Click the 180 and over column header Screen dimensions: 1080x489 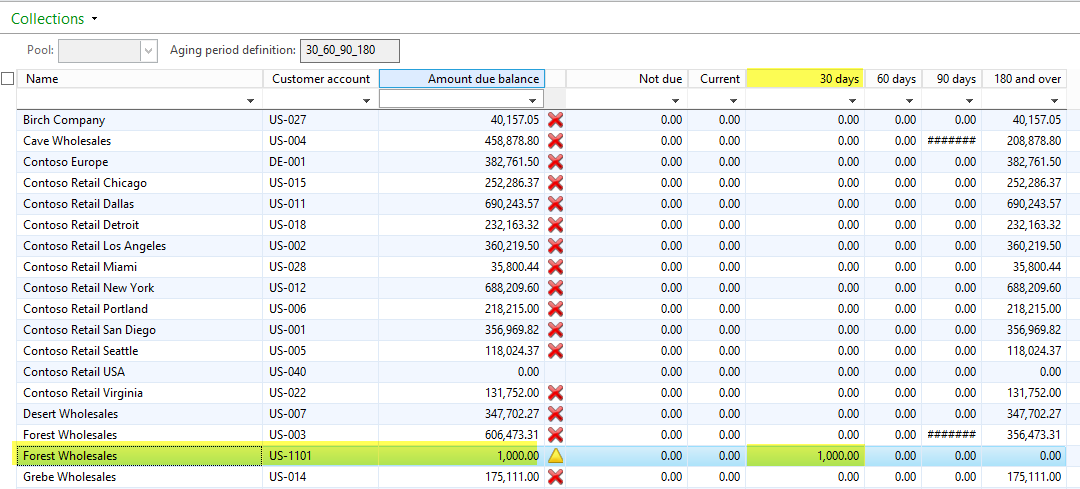[x=1027, y=79]
